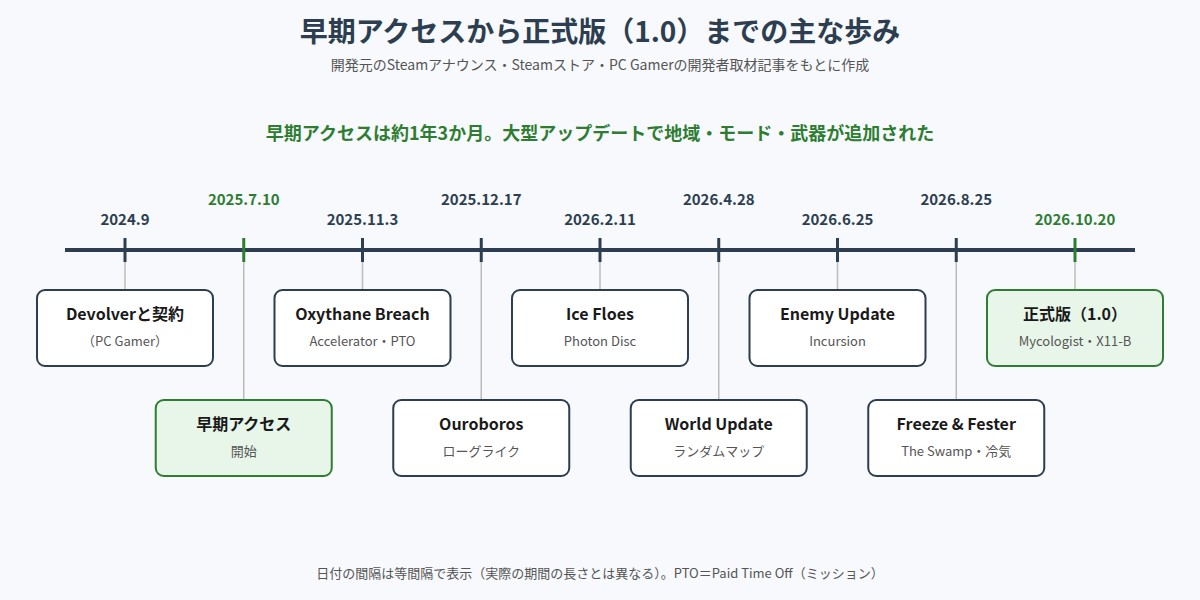Click the Enemy Update Incursion card
The width and height of the screenshot is (1200, 600).
click(x=837, y=328)
